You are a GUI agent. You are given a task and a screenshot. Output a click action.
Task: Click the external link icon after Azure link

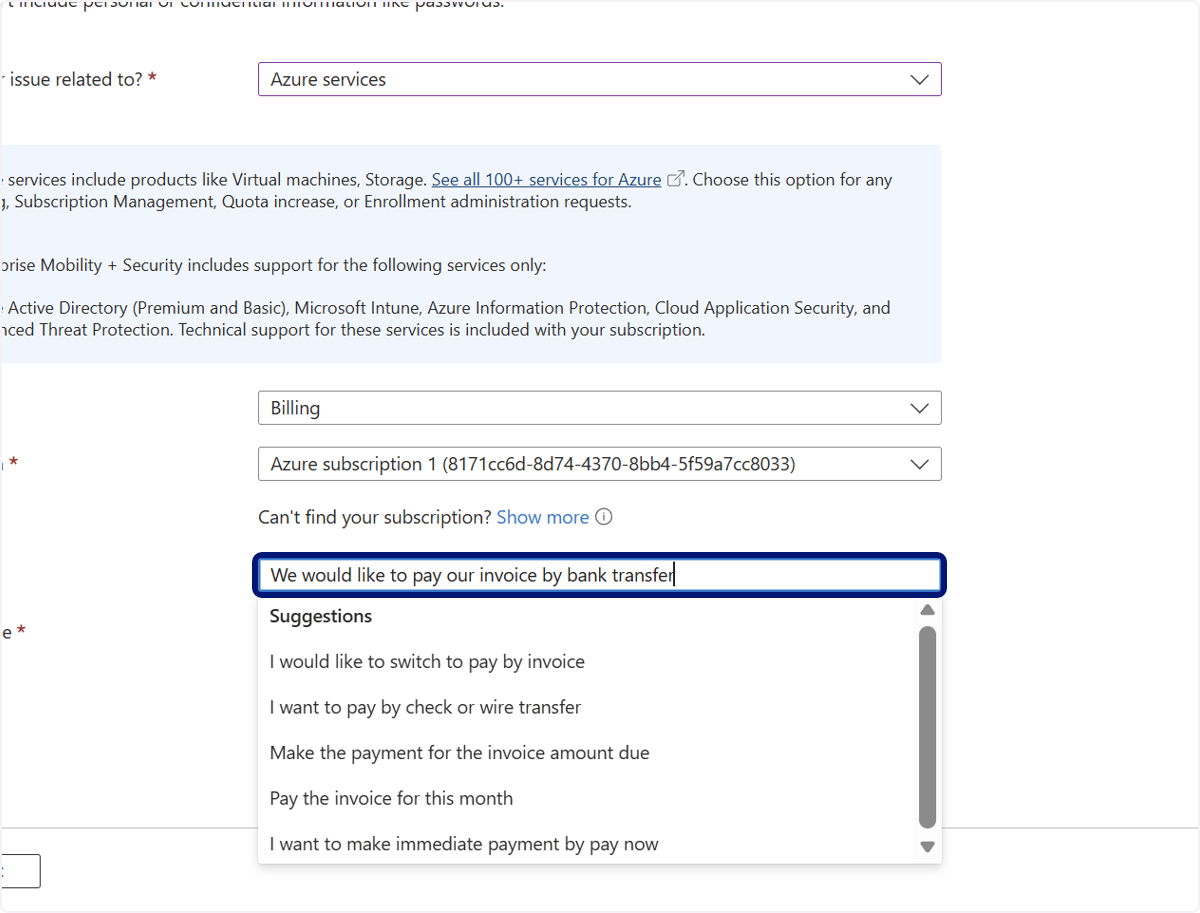[x=676, y=180]
